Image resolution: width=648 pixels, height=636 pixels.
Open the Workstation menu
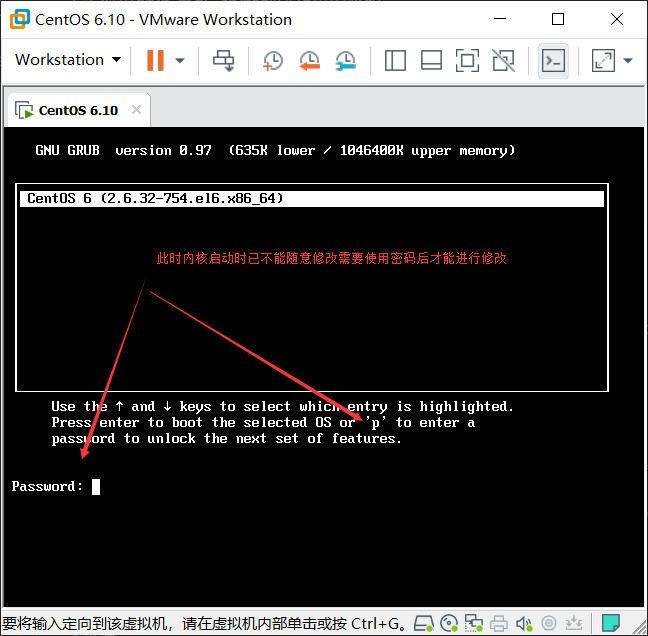tap(68, 60)
